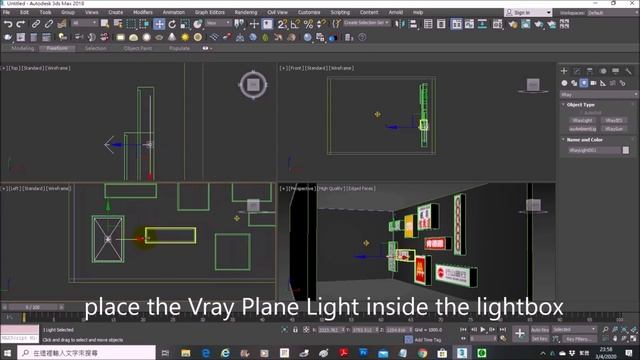Open Create Selection Set dropdown
Viewport: 640px width, 360px height.
click(367, 23)
